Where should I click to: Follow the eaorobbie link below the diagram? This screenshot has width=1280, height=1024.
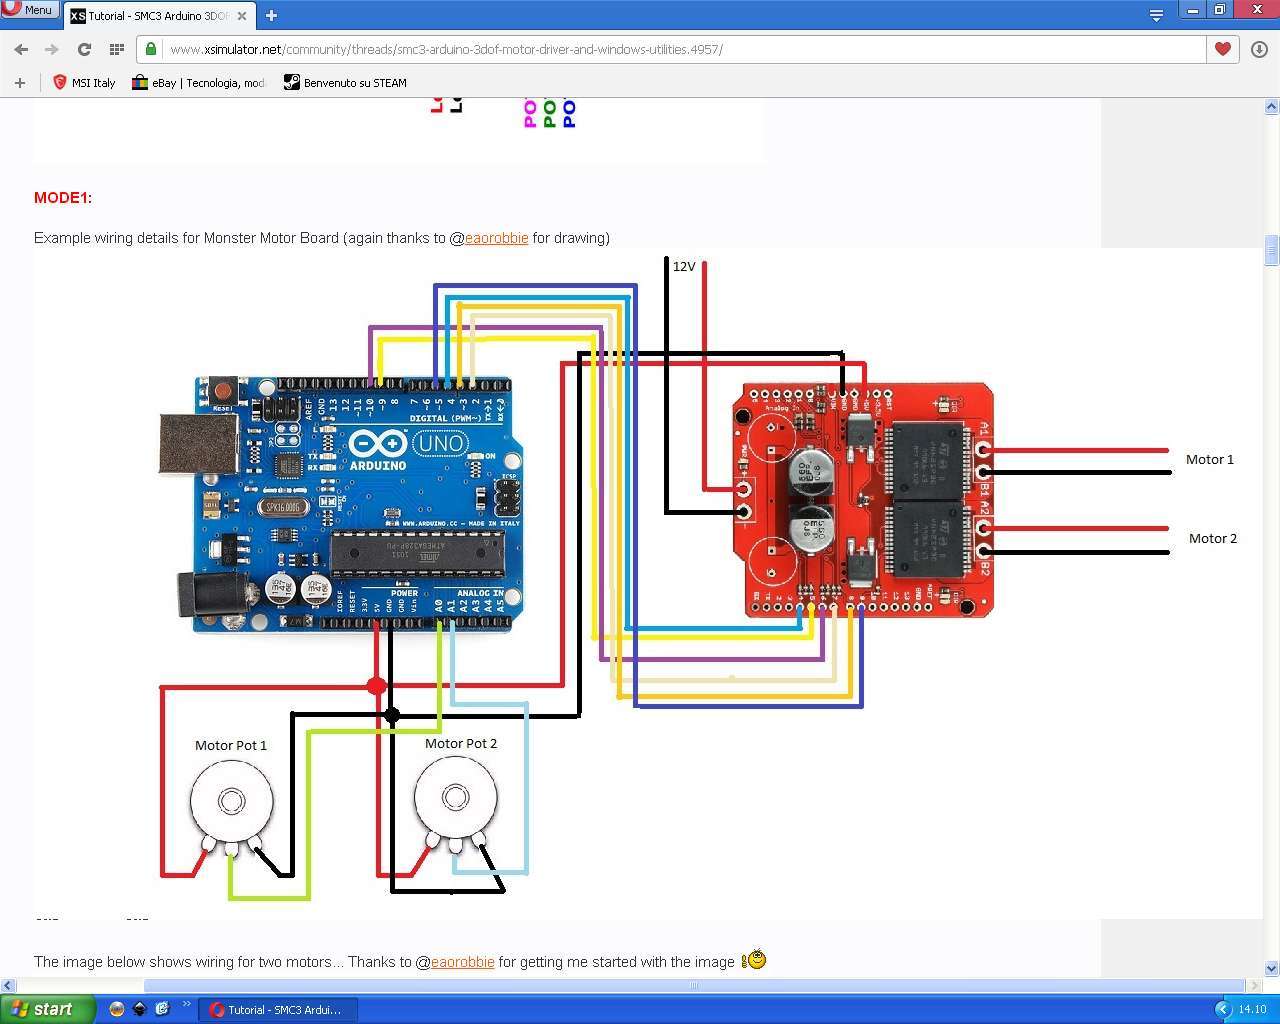tap(462, 962)
